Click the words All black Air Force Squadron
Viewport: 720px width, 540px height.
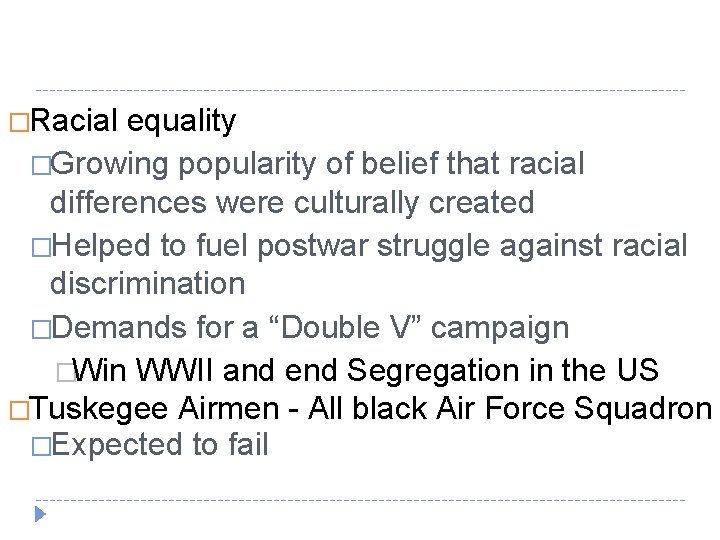[510, 408]
